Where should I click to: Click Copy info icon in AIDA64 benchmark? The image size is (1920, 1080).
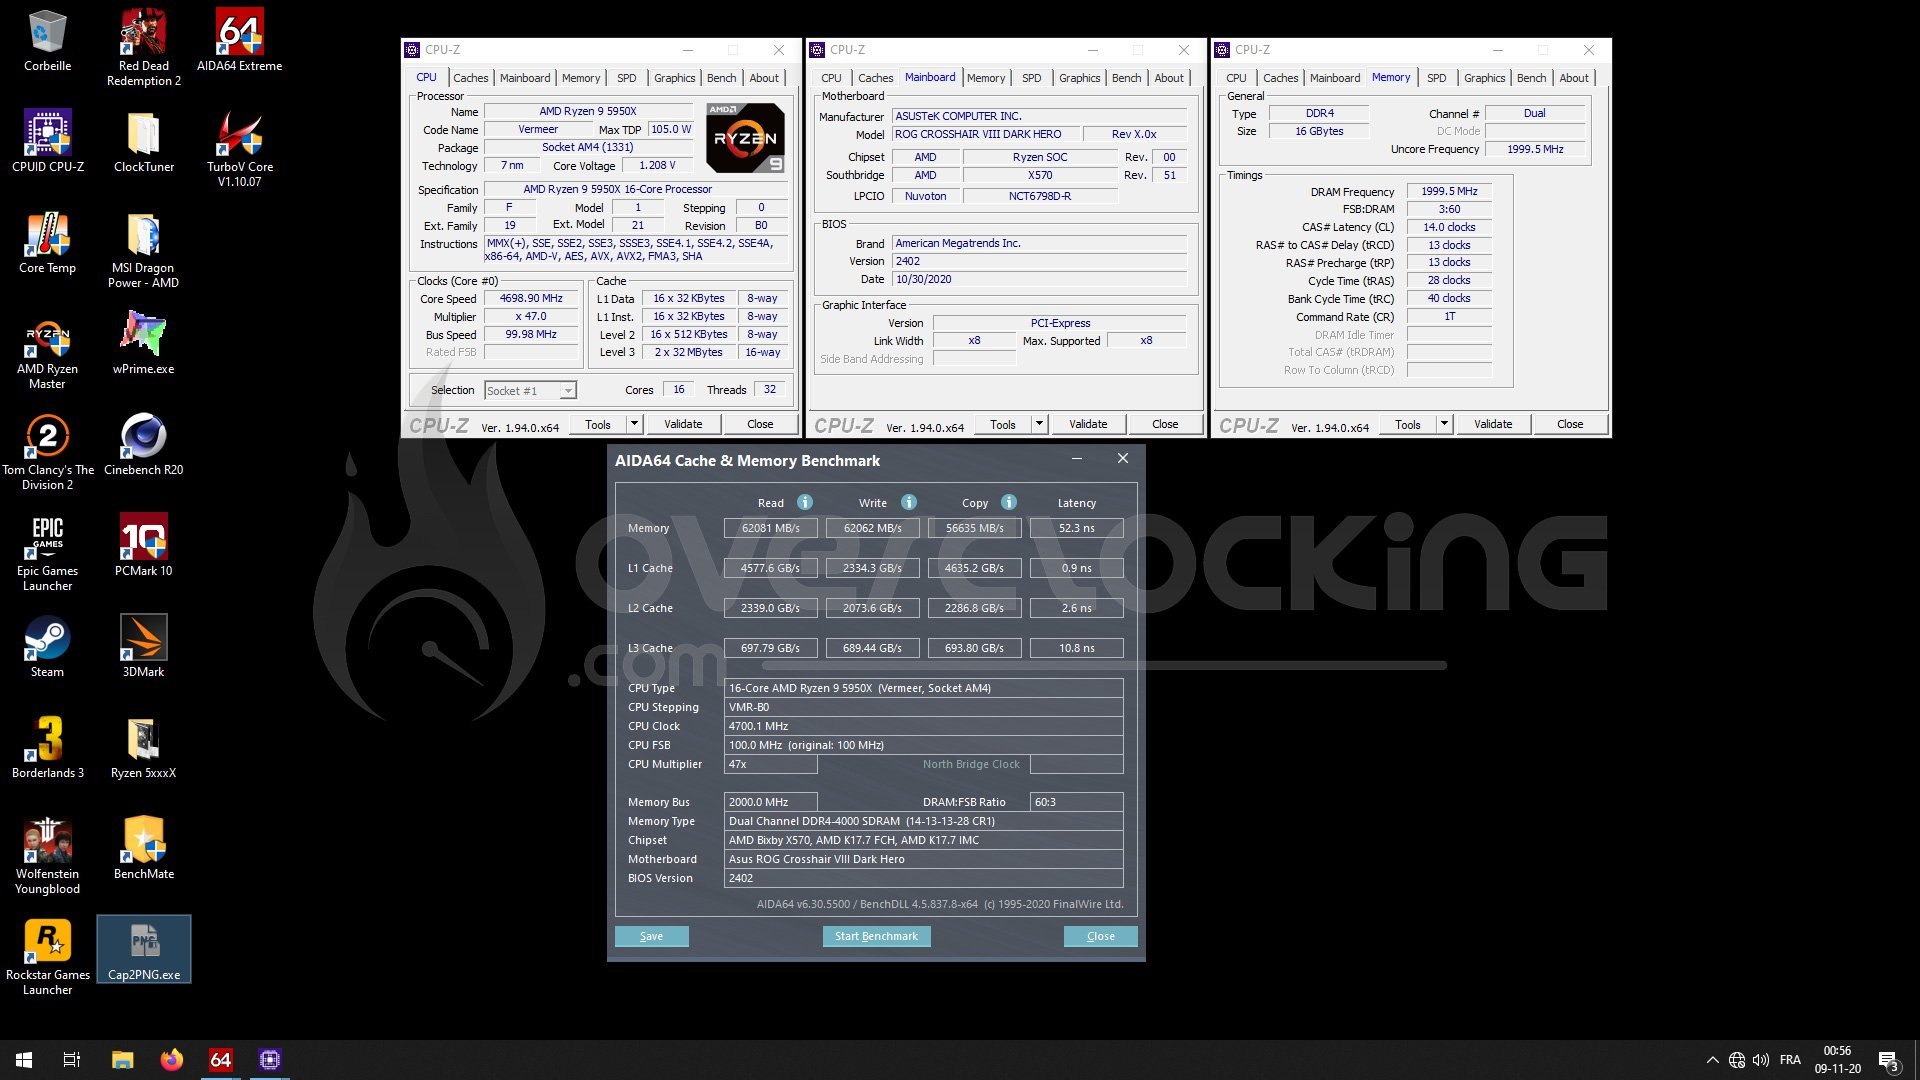pos(1009,502)
